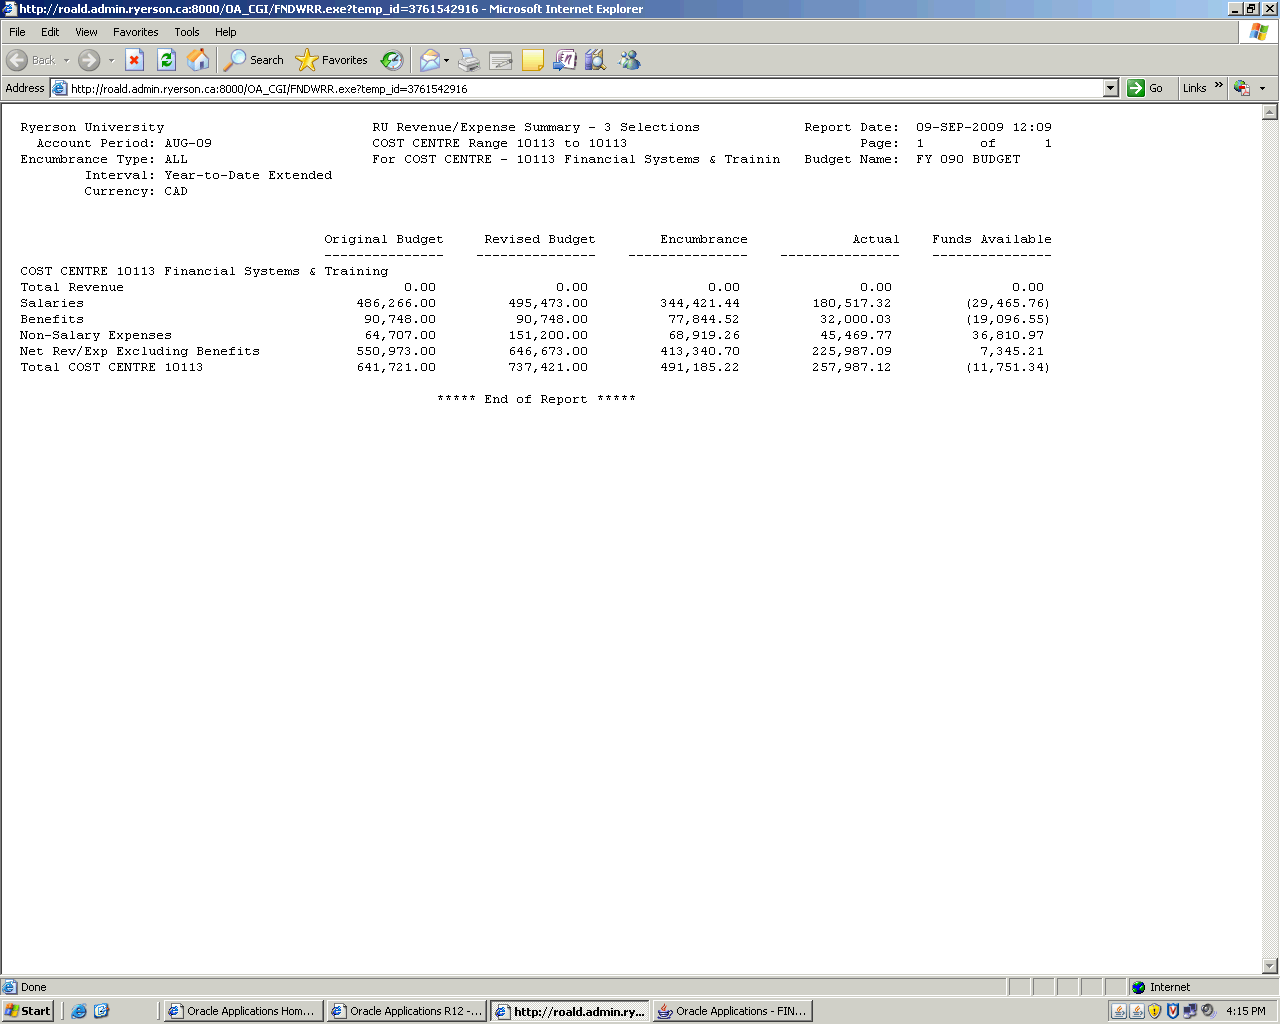Open the Favorites menu in menu bar

[x=135, y=32]
